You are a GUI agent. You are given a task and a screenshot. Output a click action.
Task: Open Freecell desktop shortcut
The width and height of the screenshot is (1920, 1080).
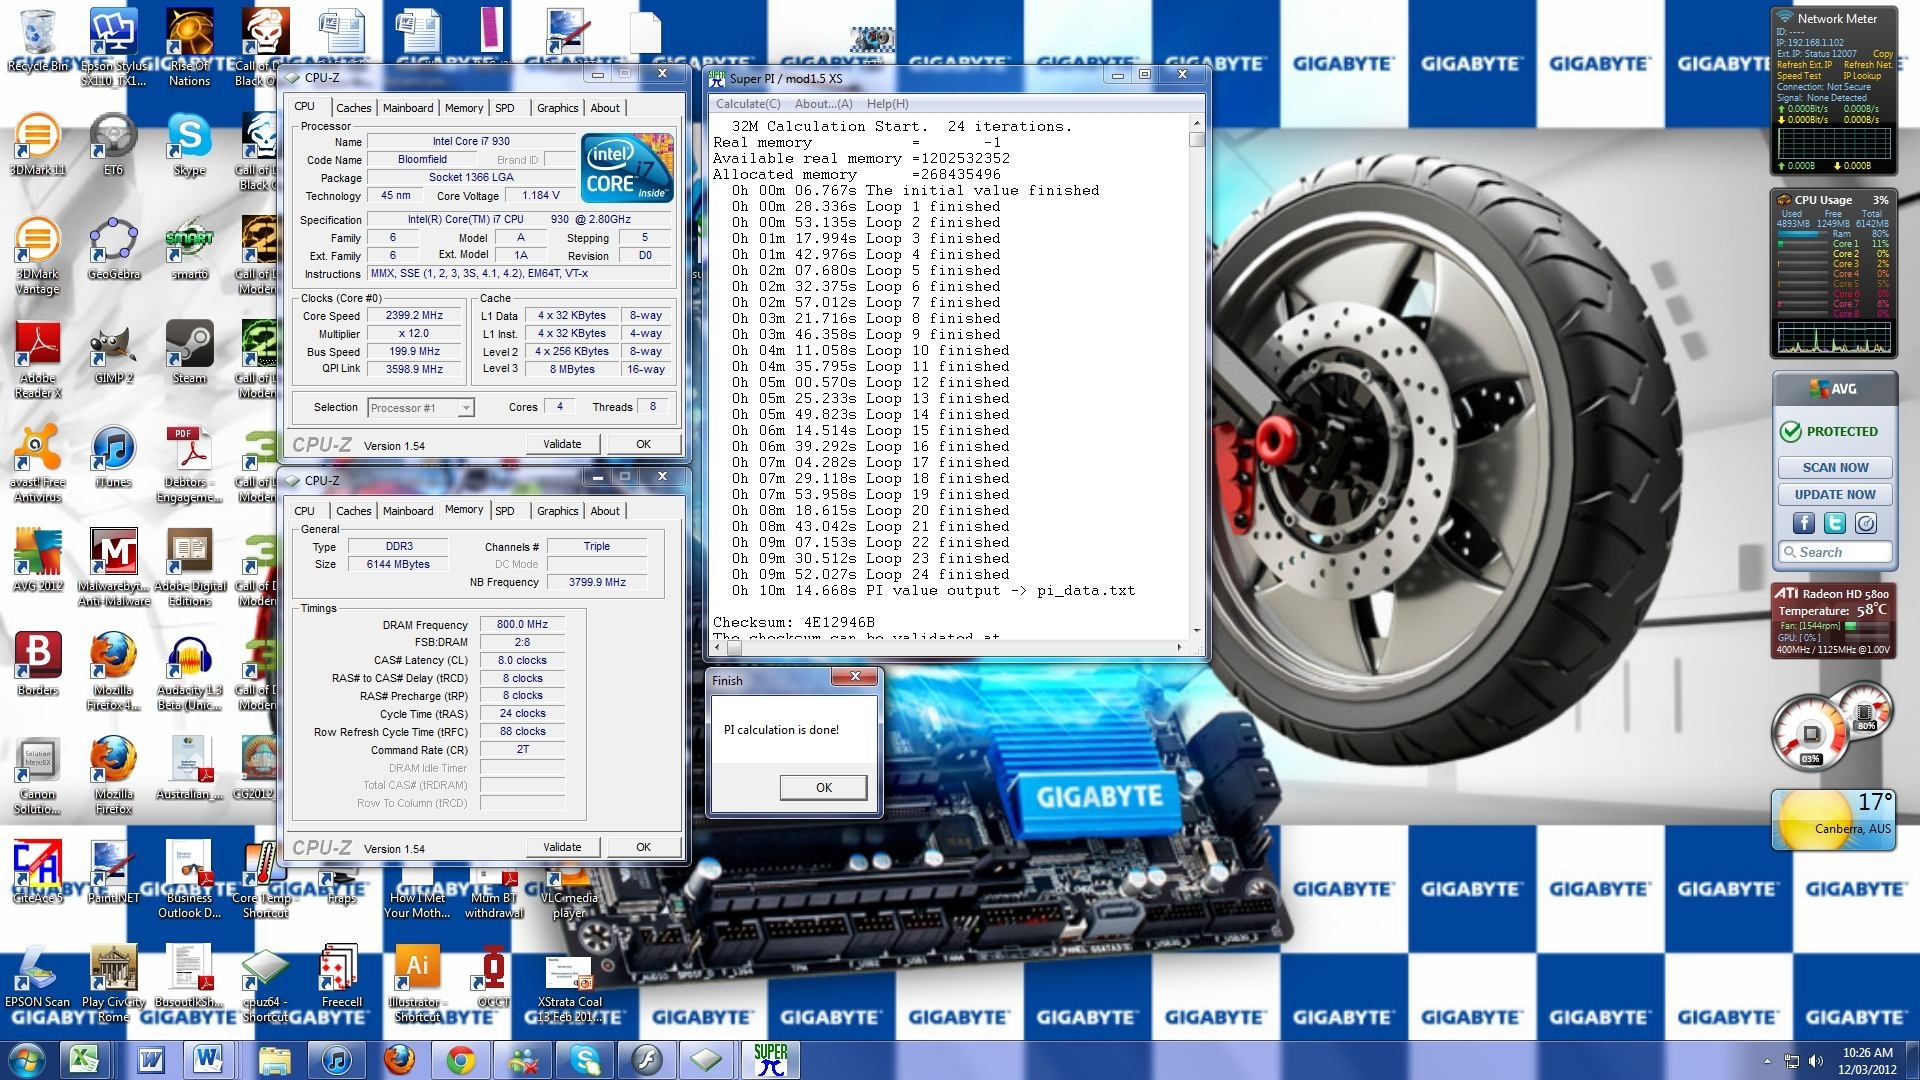pos(341,976)
